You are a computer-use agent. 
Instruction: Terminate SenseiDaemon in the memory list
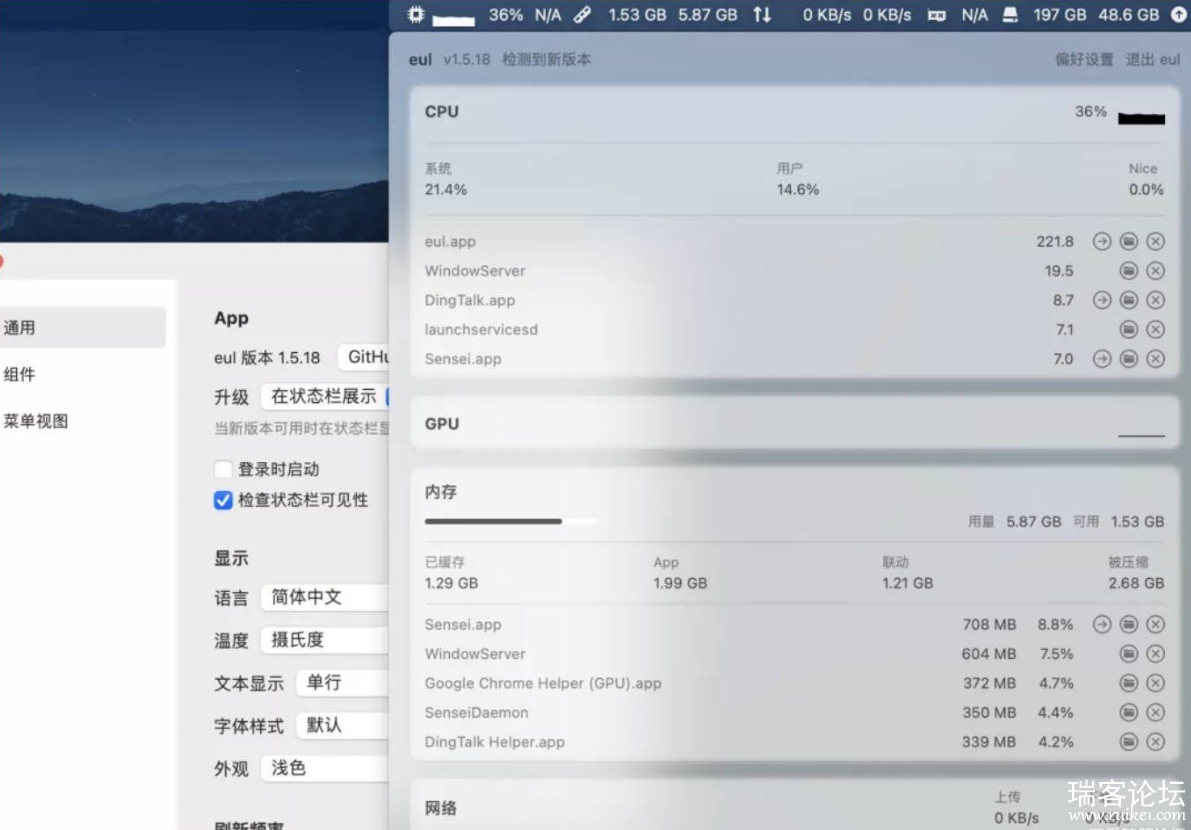tap(1155, 713)
